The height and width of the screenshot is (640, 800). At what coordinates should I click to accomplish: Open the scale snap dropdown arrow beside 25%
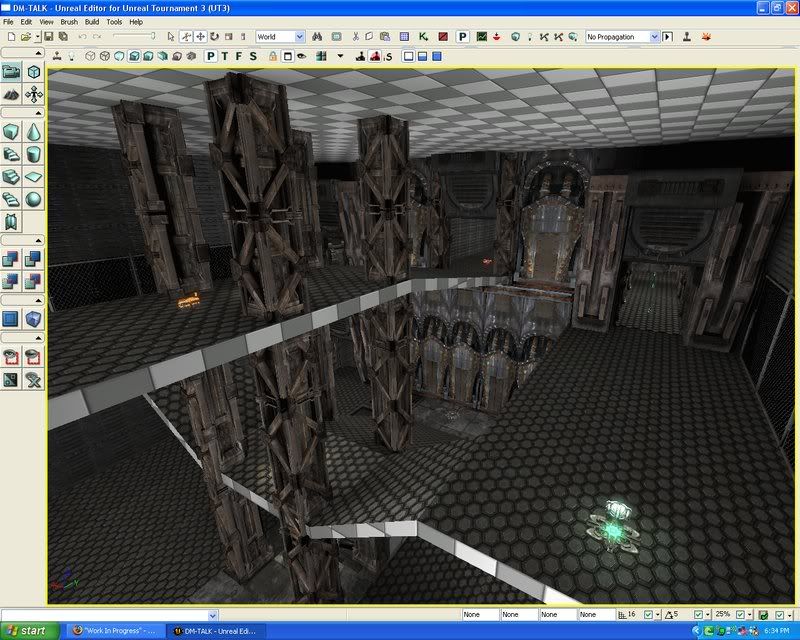(x=749, y=615)
